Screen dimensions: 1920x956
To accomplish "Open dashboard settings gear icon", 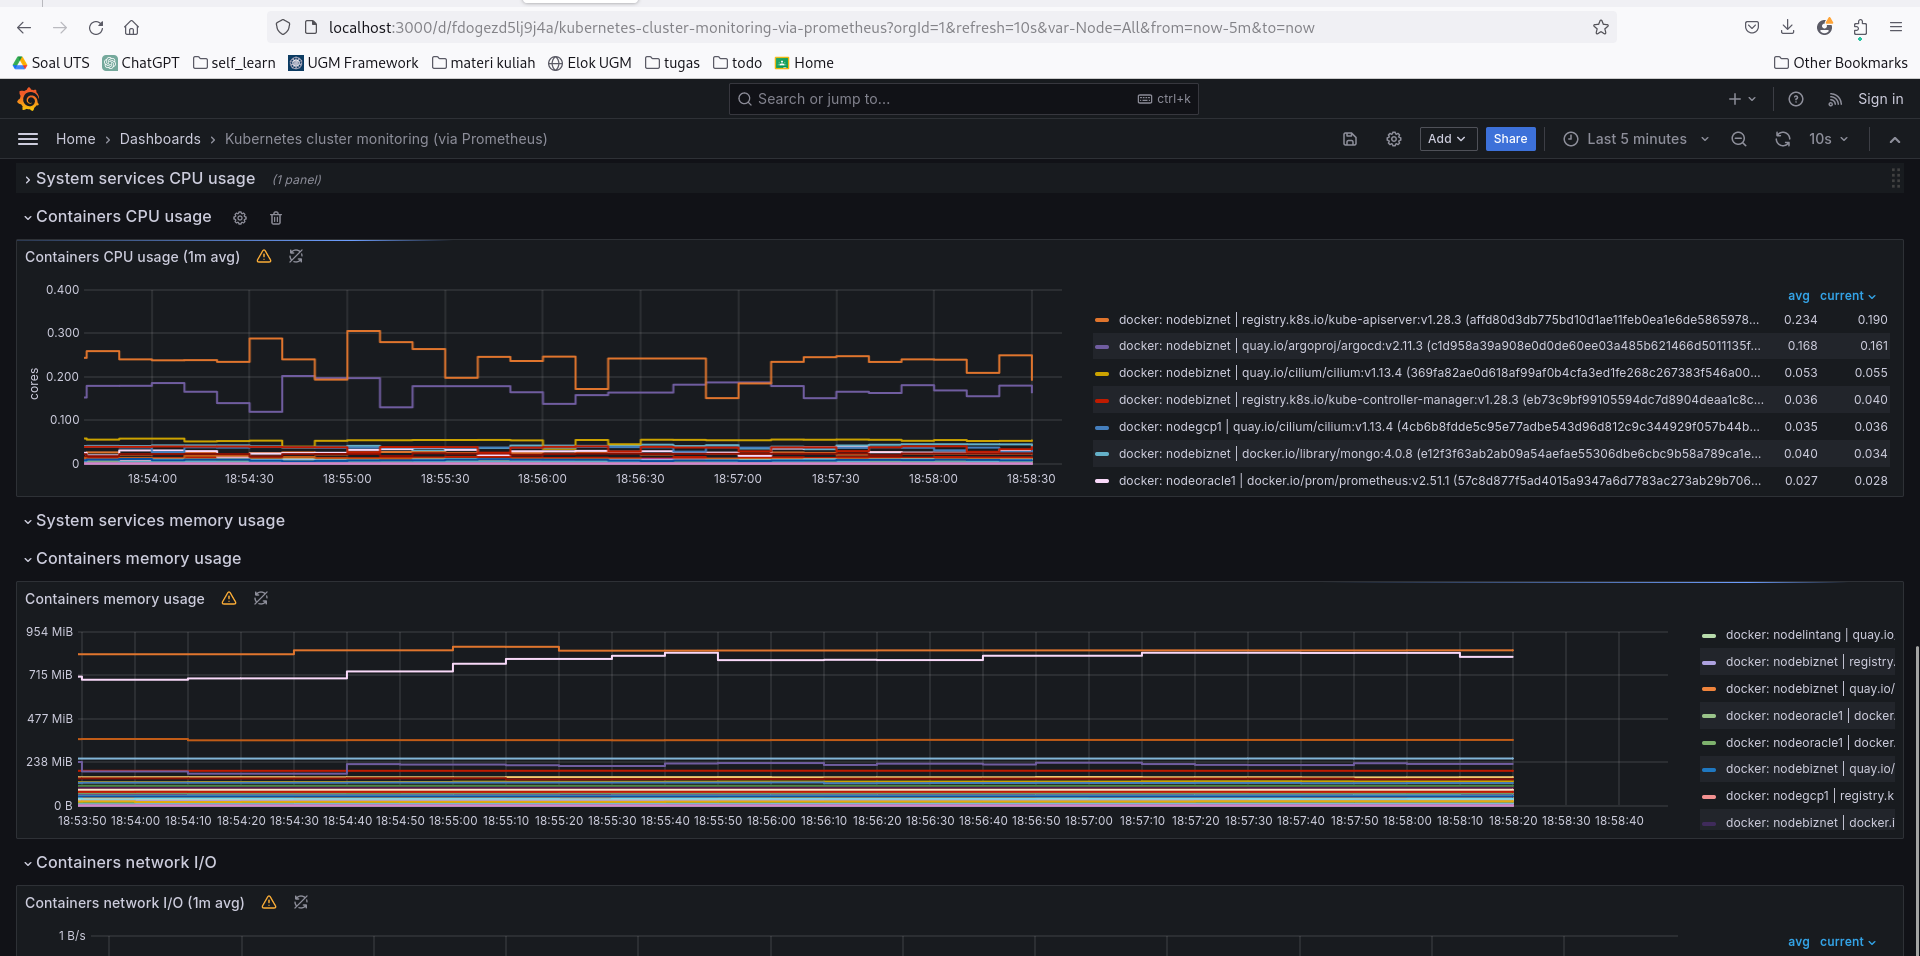I will (1393, 139).
